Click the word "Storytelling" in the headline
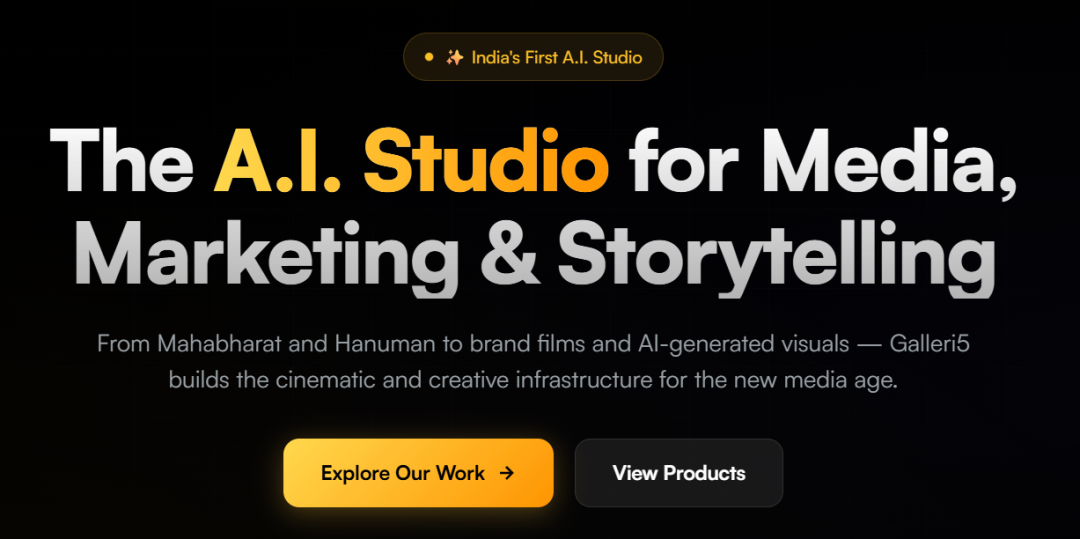1080x539 pixels. 776,258
